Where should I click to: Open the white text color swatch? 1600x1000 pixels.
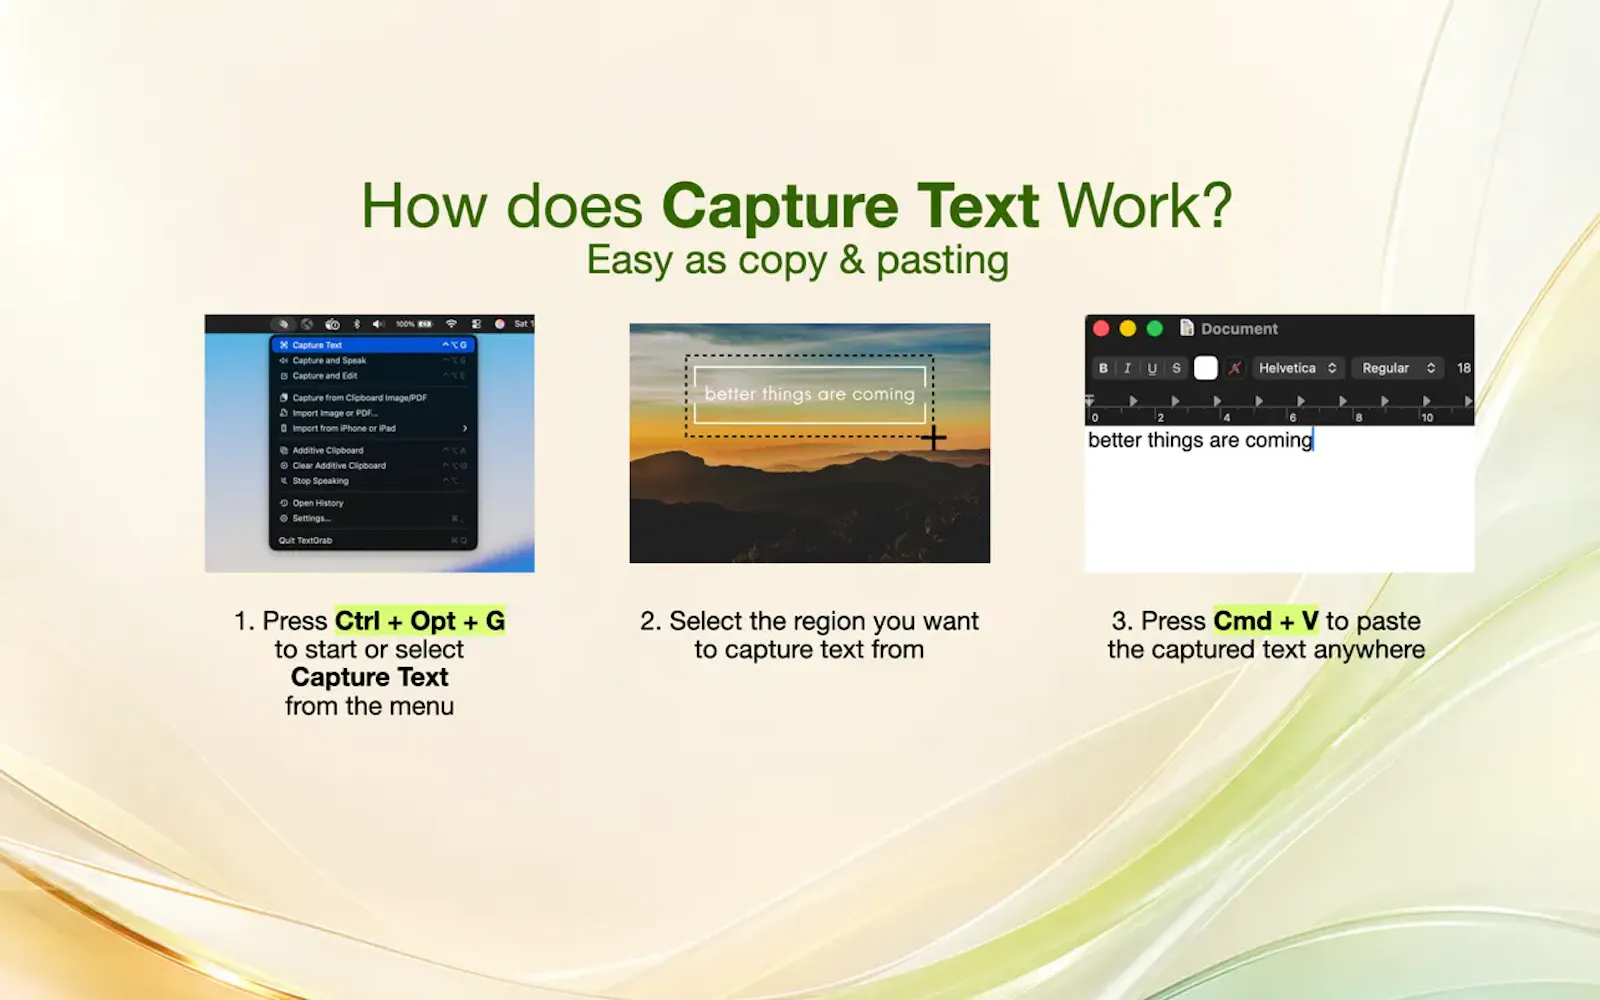[1206, 368]
